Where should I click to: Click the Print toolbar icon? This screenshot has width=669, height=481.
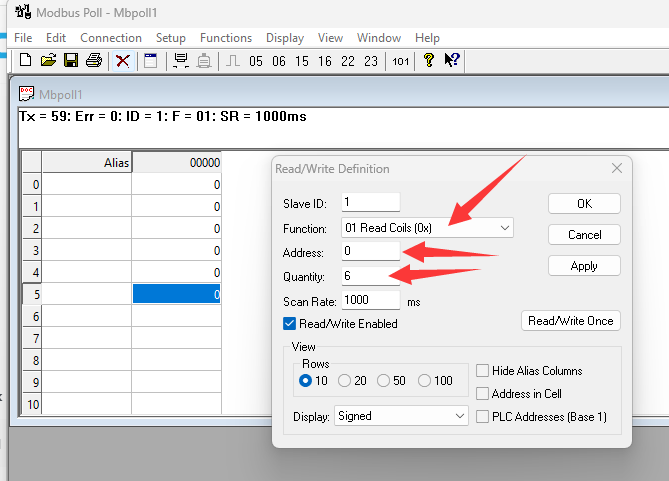93,60
